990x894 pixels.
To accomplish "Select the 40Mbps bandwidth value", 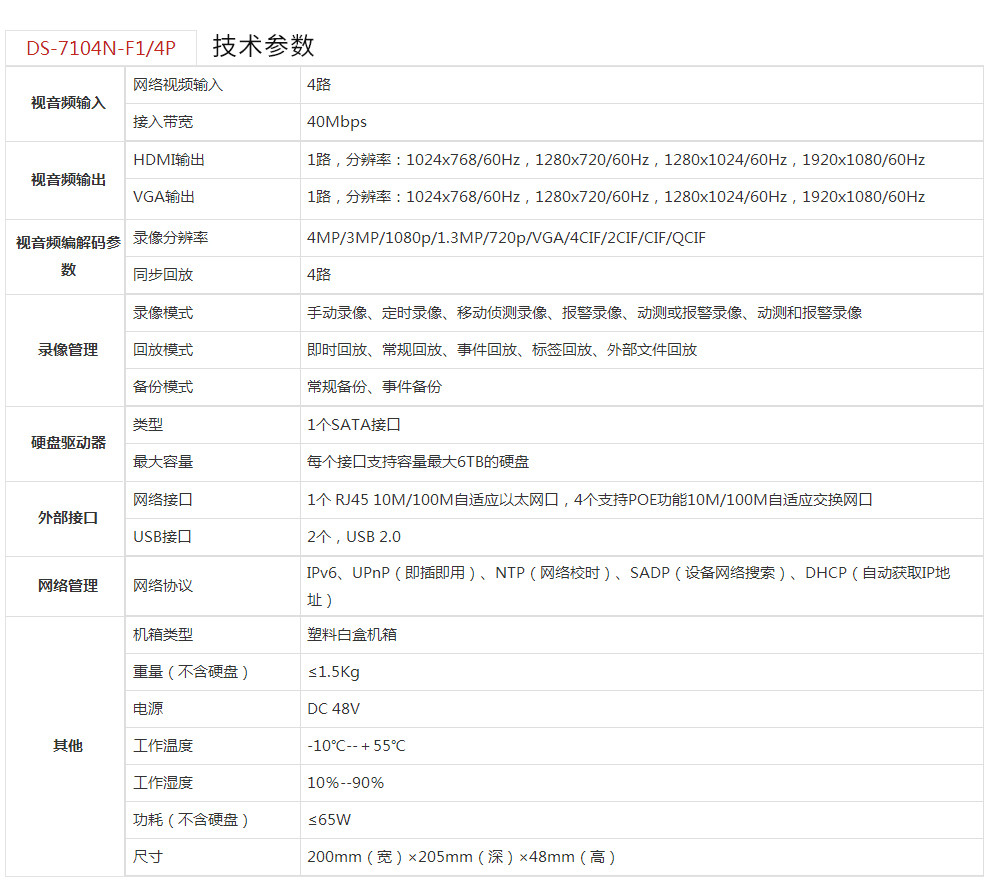I will click(x=337, y=122).
